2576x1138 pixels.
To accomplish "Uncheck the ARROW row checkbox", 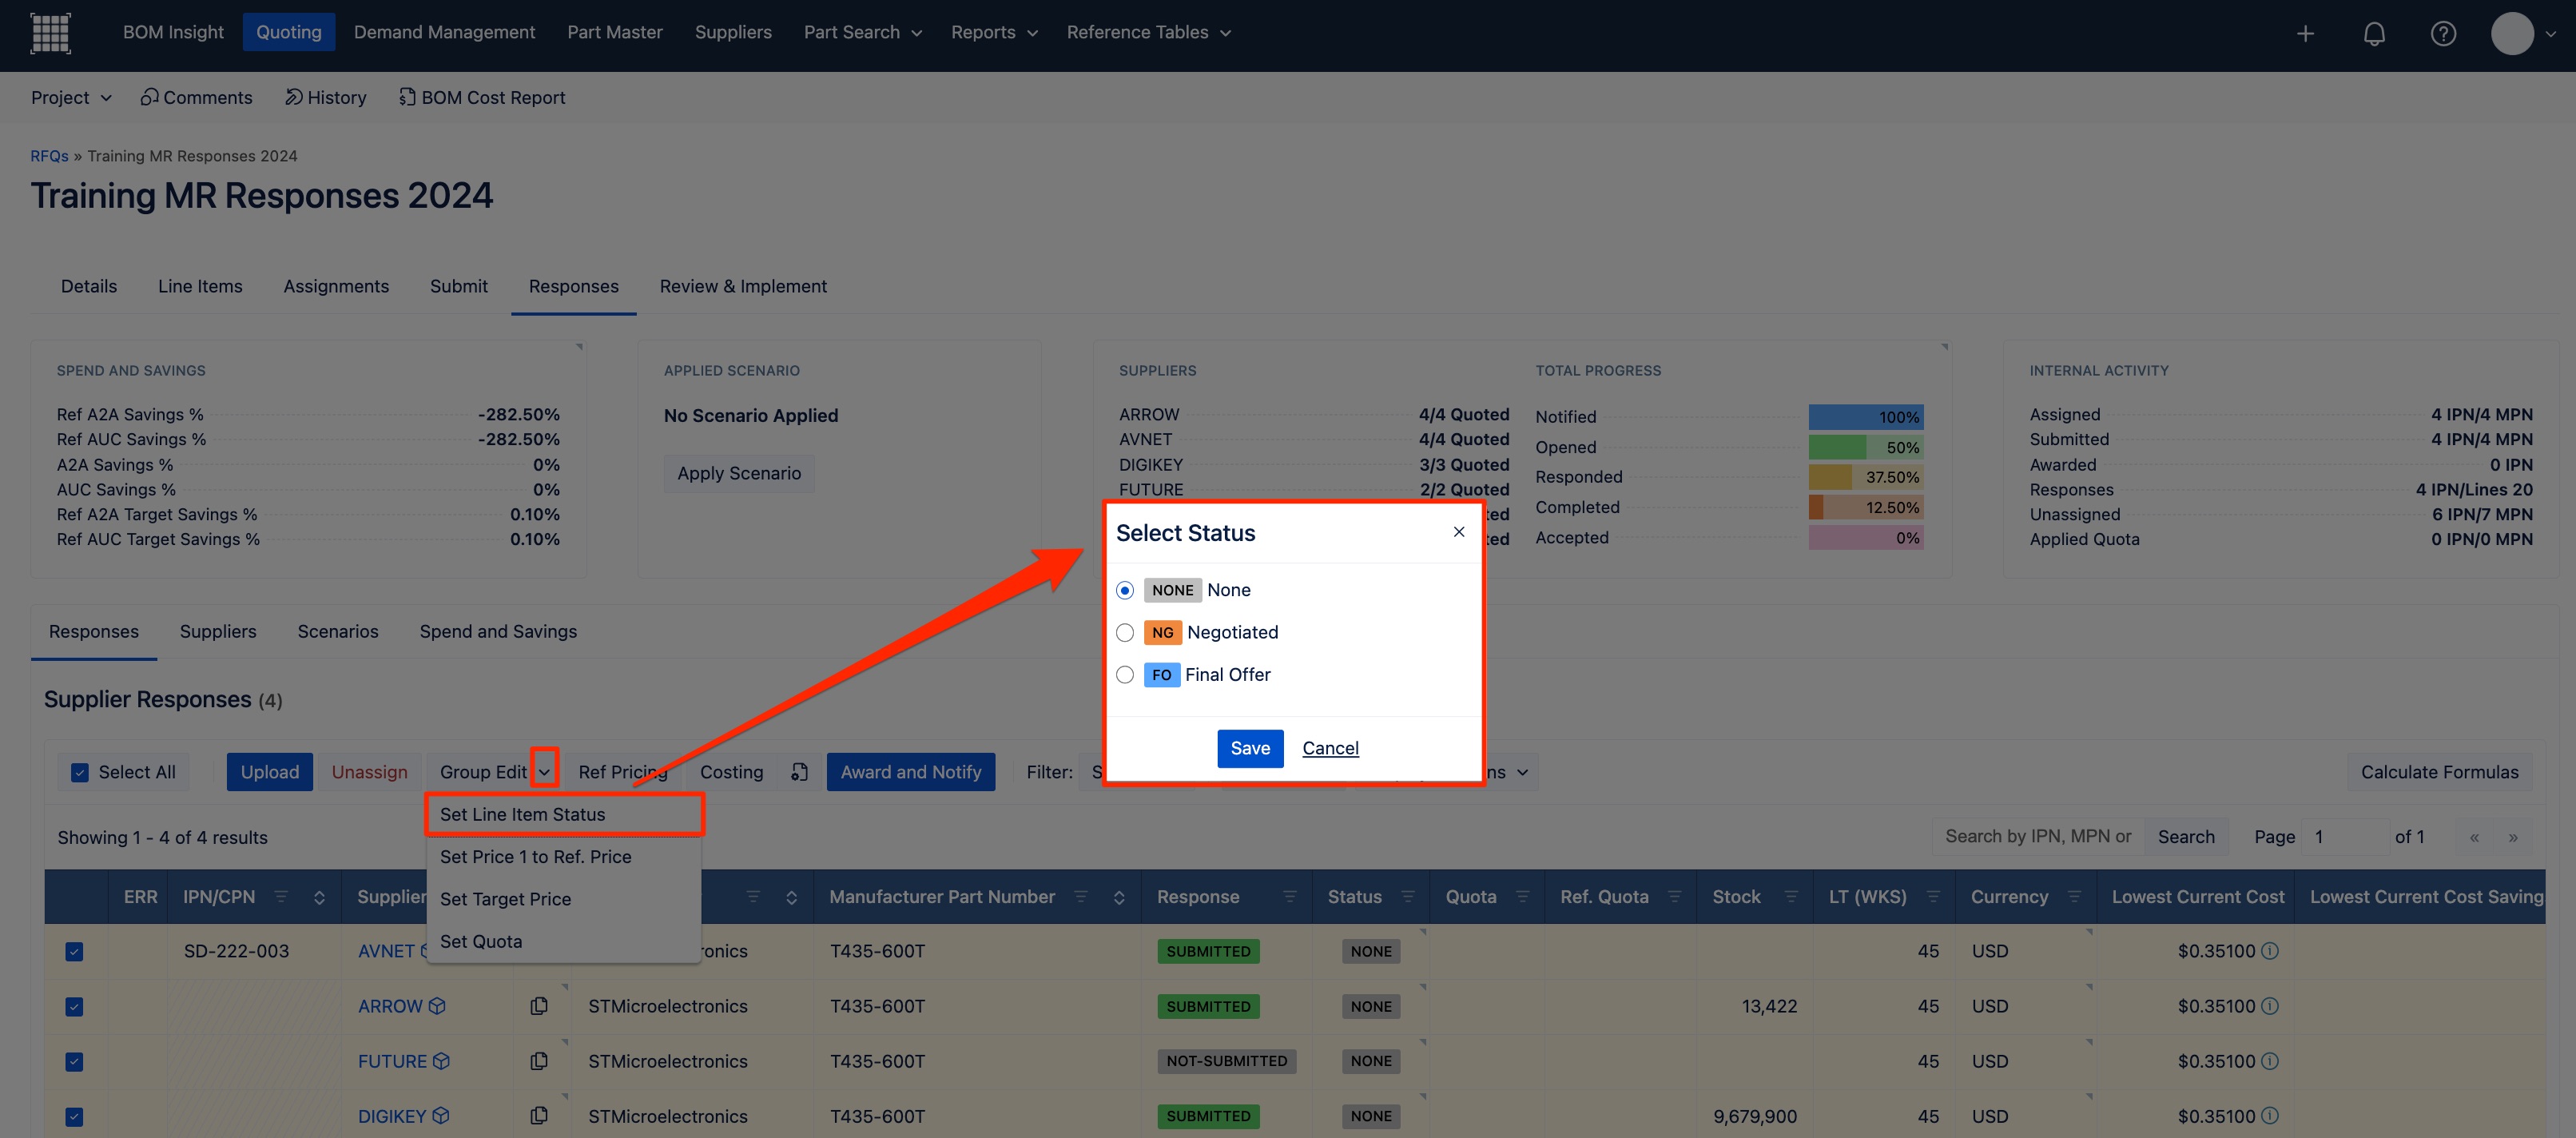I will point(74,1006).
